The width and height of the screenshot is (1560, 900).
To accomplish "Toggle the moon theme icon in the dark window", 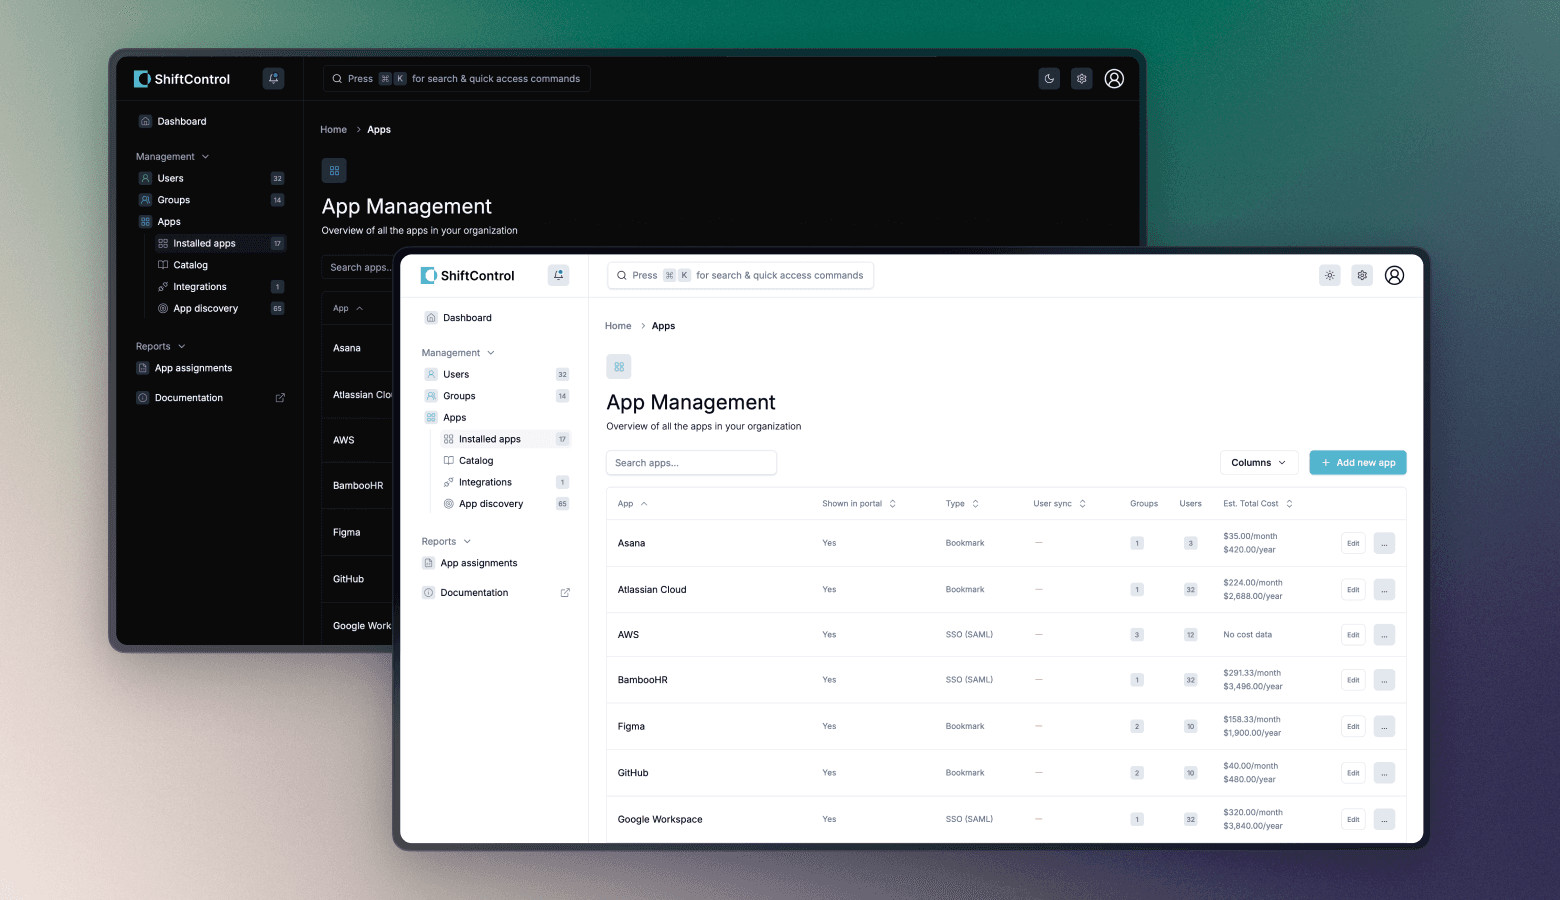I will pyautogui.click(x=1049, y=79).
